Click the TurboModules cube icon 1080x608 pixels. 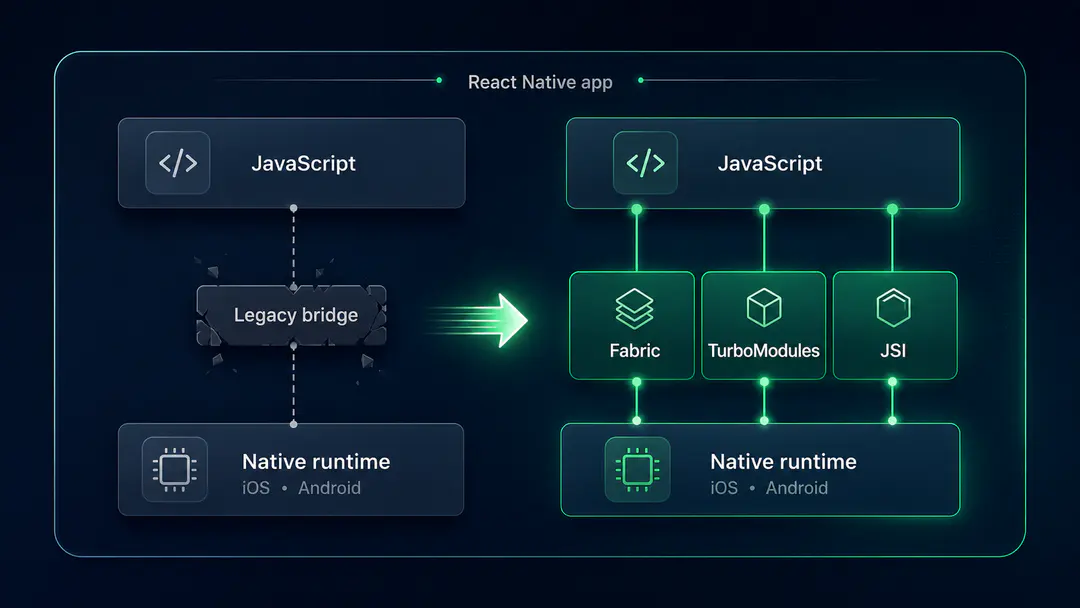point(764,307)
